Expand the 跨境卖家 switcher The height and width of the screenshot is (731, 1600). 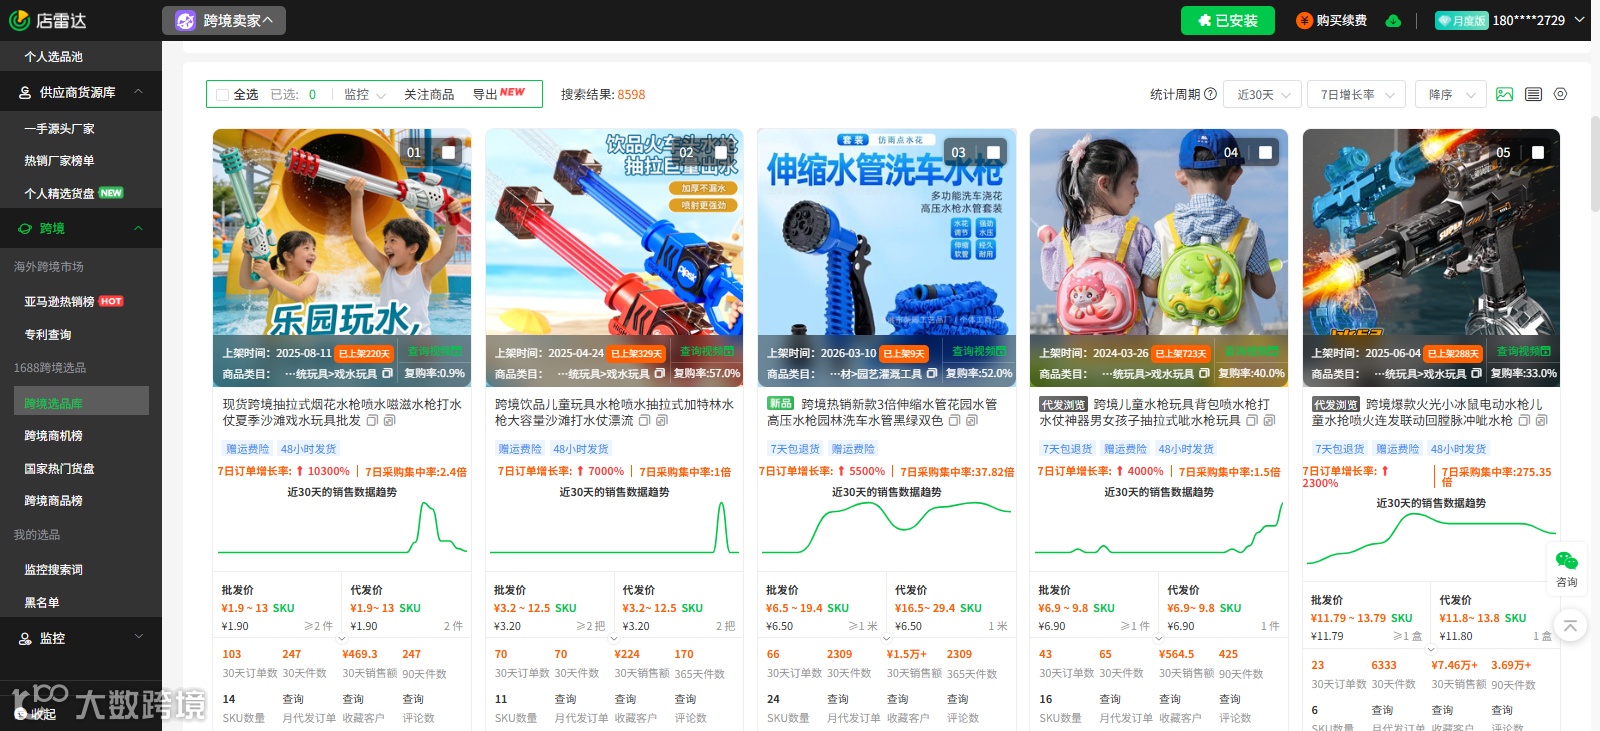(x=224, y=20)
